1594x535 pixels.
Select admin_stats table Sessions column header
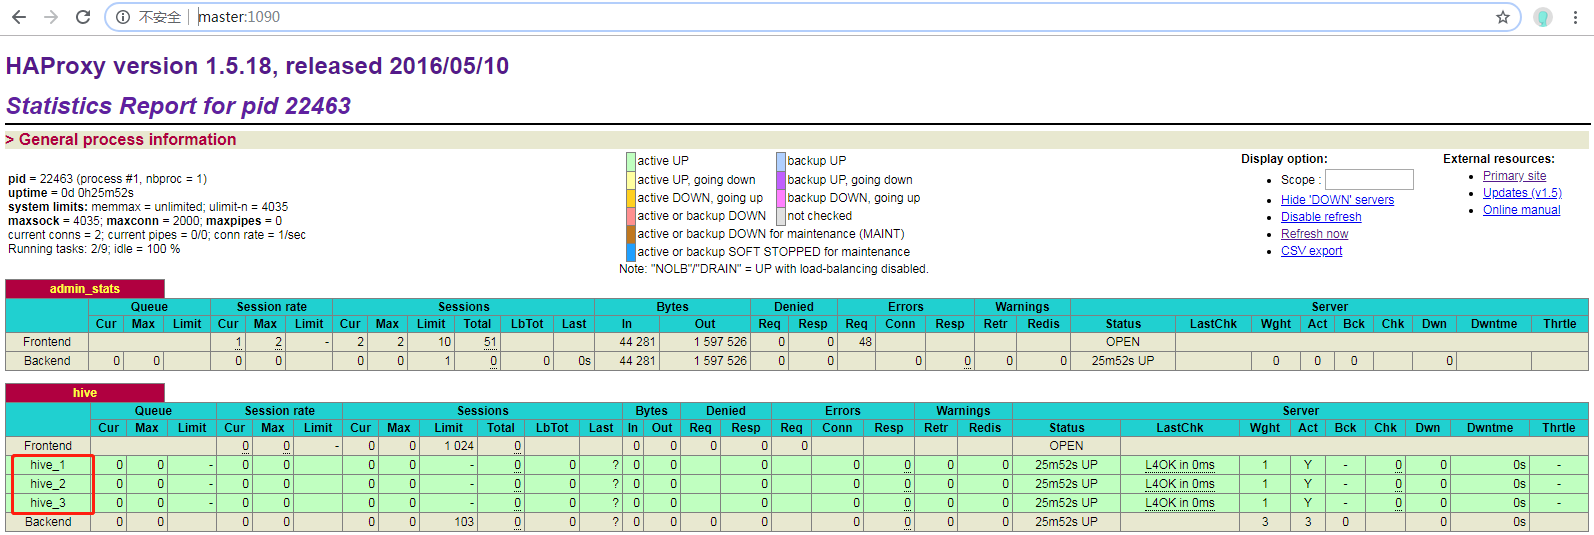pyautogui.click(x=464, y=307)
